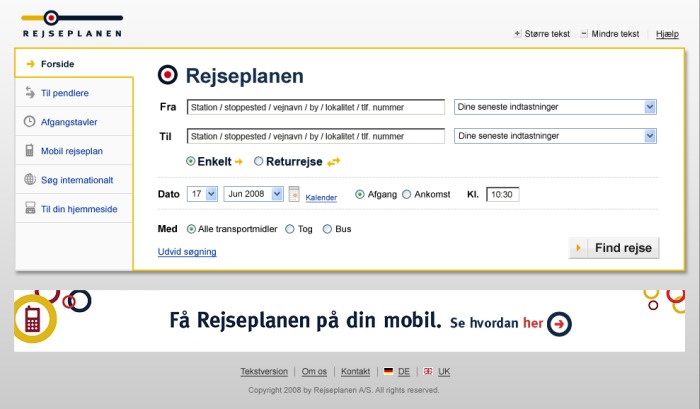This screenshot has width=700, height=409.
Task: Open the Afgangstavler sidebar item
Action: pos(74,121)
